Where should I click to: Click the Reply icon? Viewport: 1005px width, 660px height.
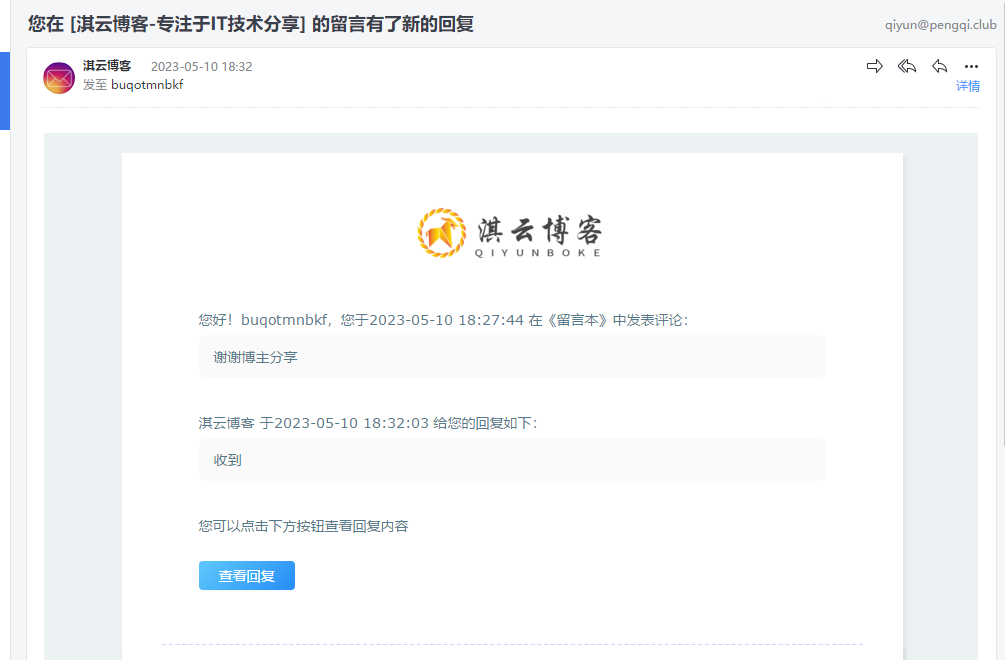939,66
